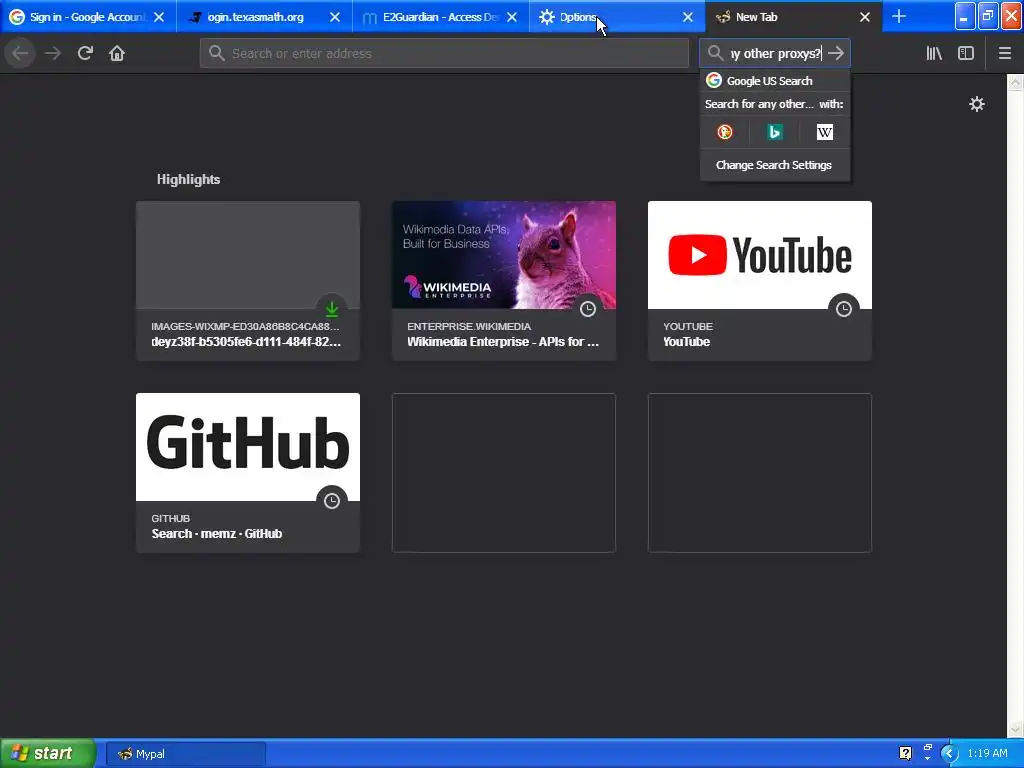The height and width of the screenshot is (768, 1024).
Task: Choose Google US Search suggestion
Action: 775,80
